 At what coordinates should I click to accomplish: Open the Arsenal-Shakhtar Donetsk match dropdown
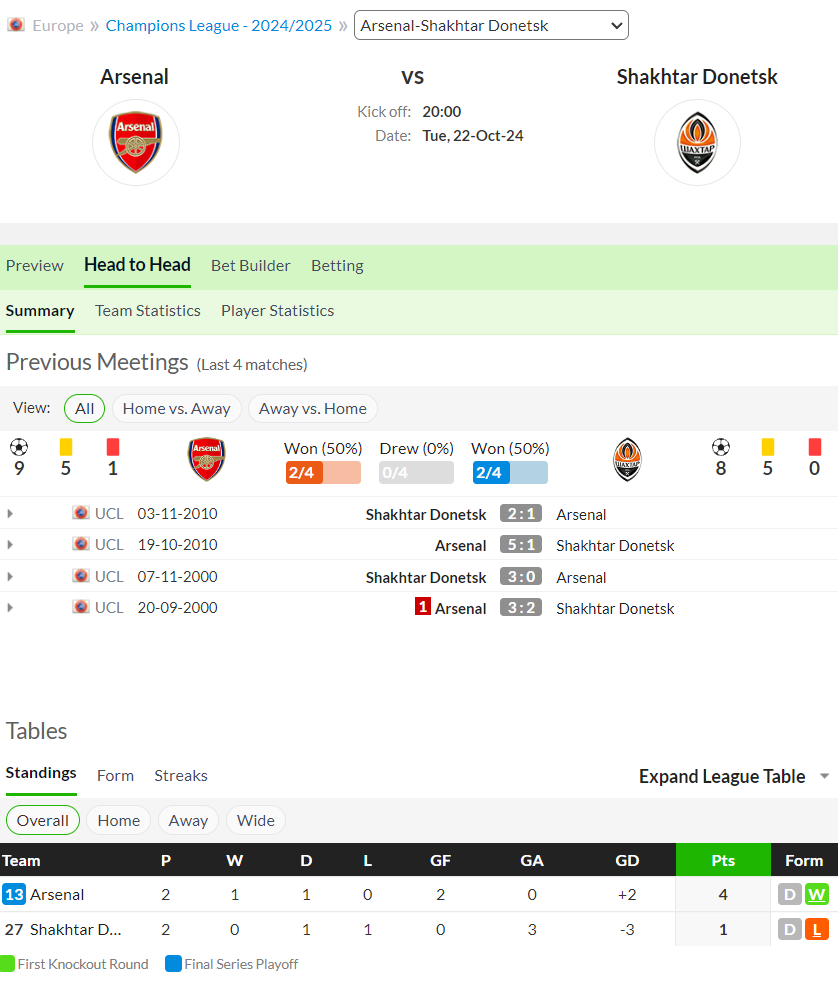click(x=491, y=25)
